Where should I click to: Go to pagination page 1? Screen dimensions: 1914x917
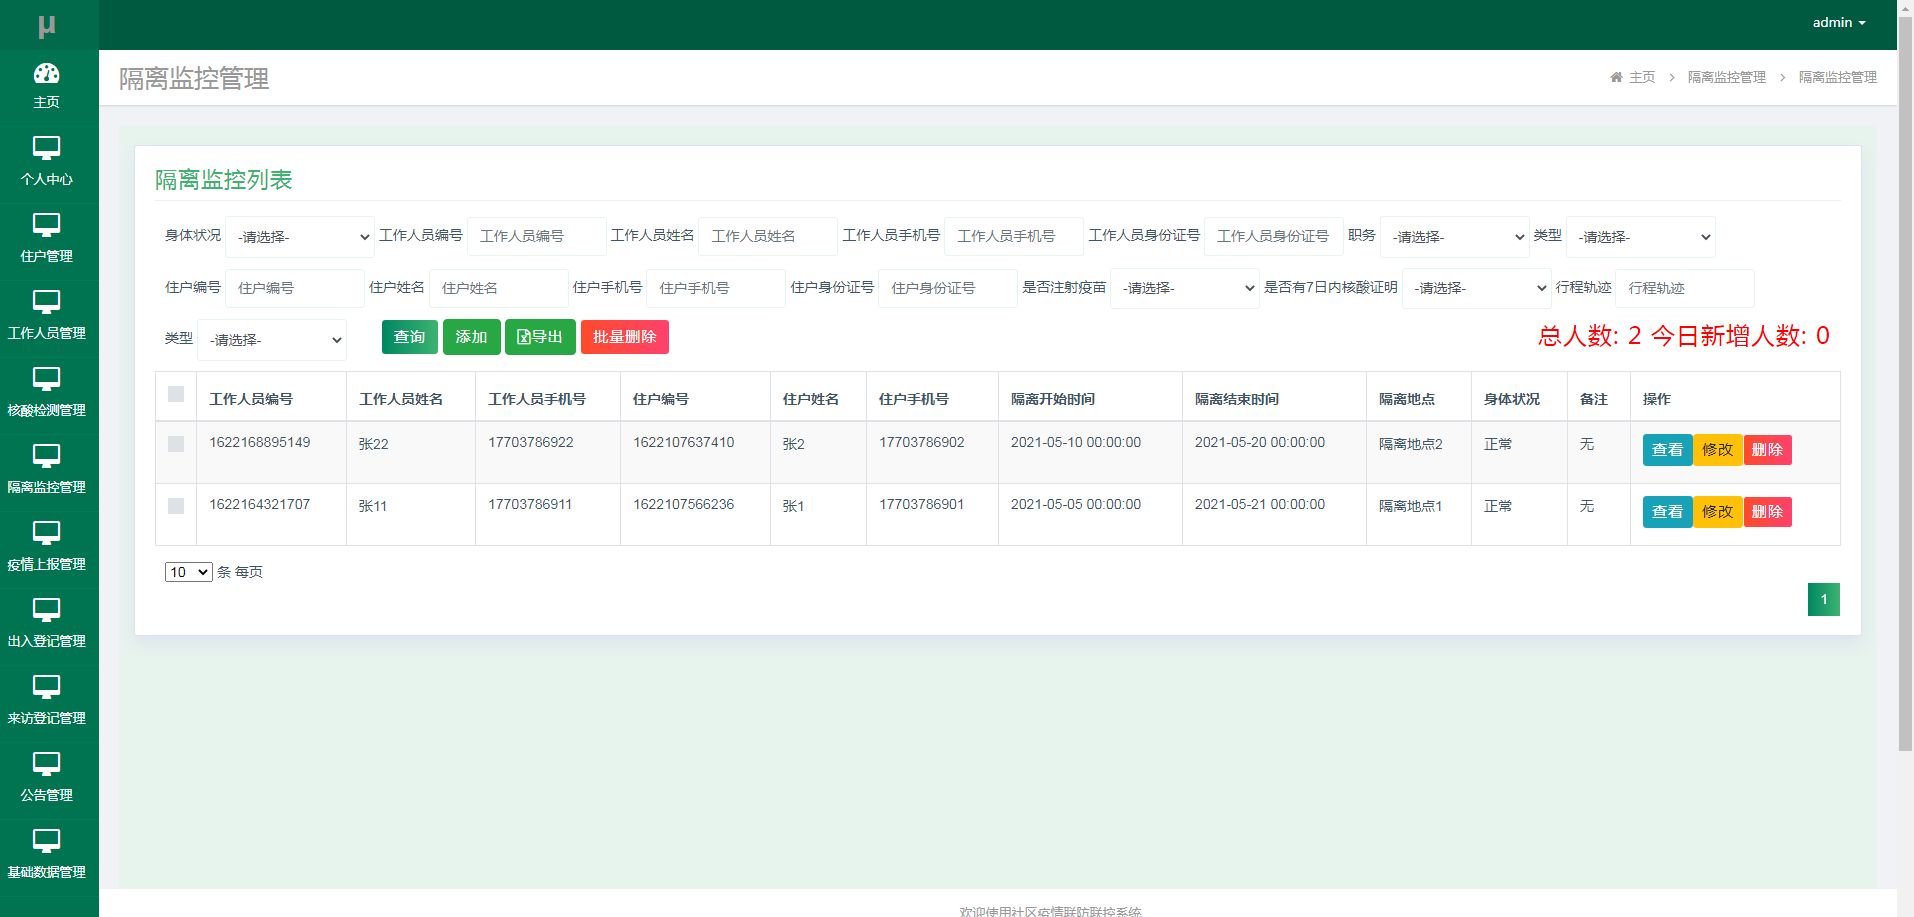1824,600
